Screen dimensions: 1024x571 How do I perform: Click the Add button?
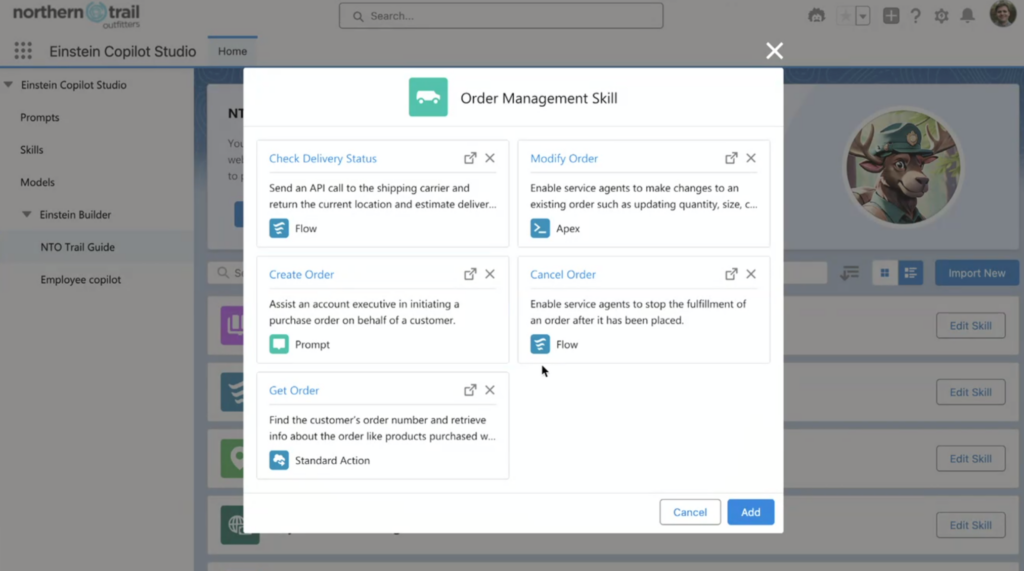coord(750,512)
